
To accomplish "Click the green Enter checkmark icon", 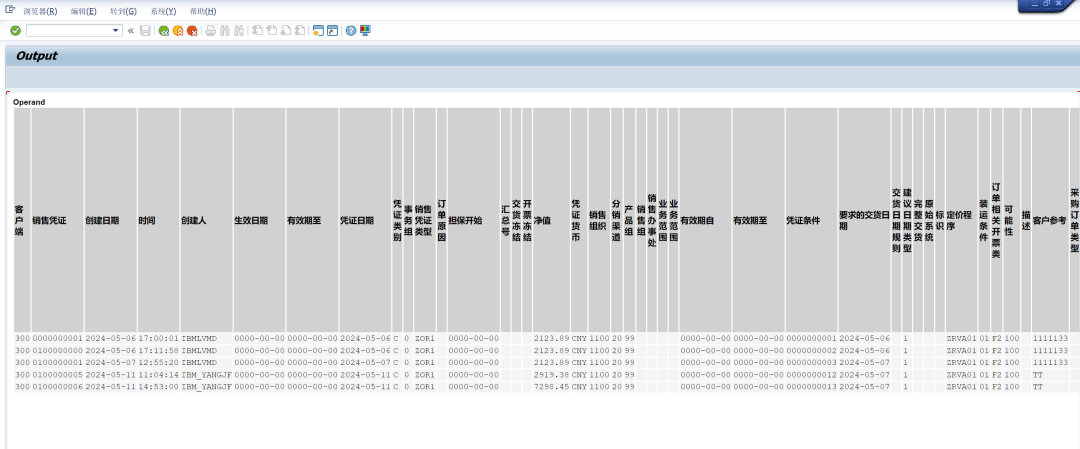I will 15,31.
